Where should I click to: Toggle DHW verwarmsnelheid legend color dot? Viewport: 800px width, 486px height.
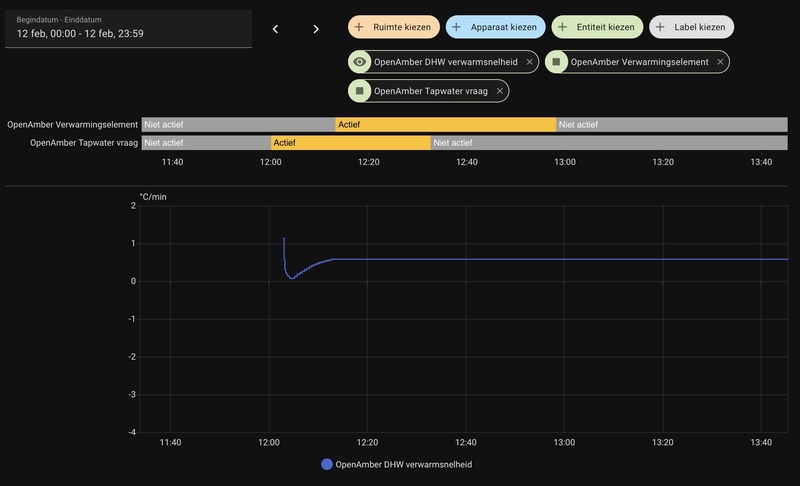327,465
